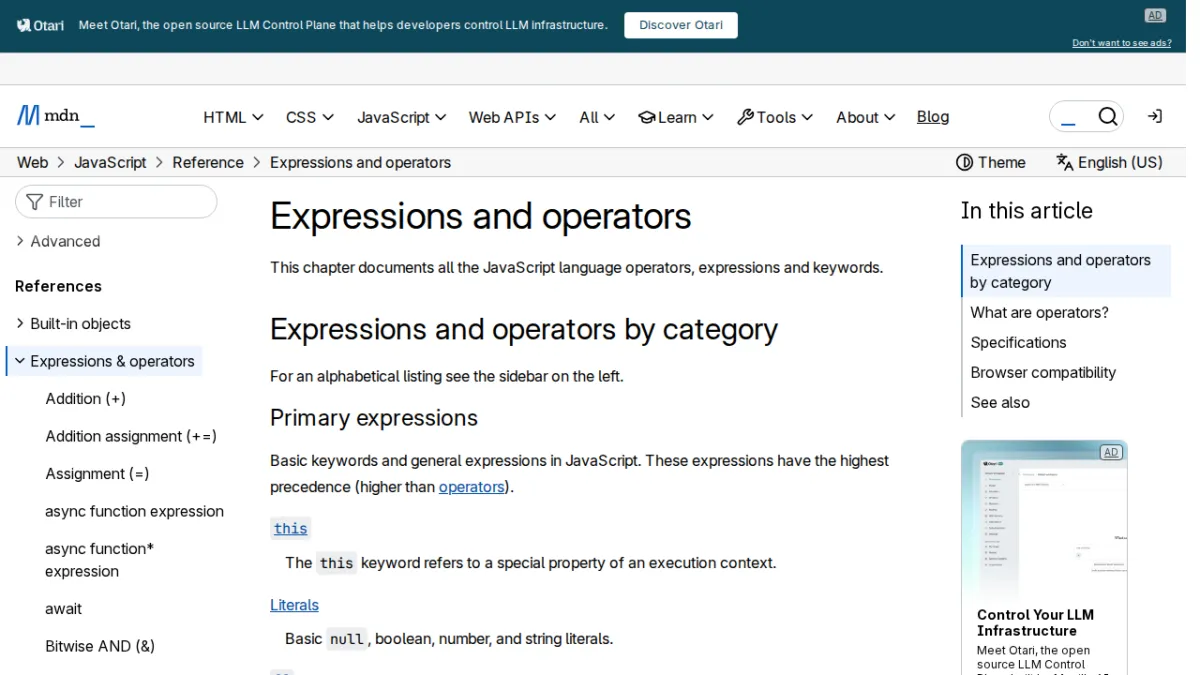Click the Otari logo in banner
This screenshot has width=1200, height=675.
[x=41, y=25]
